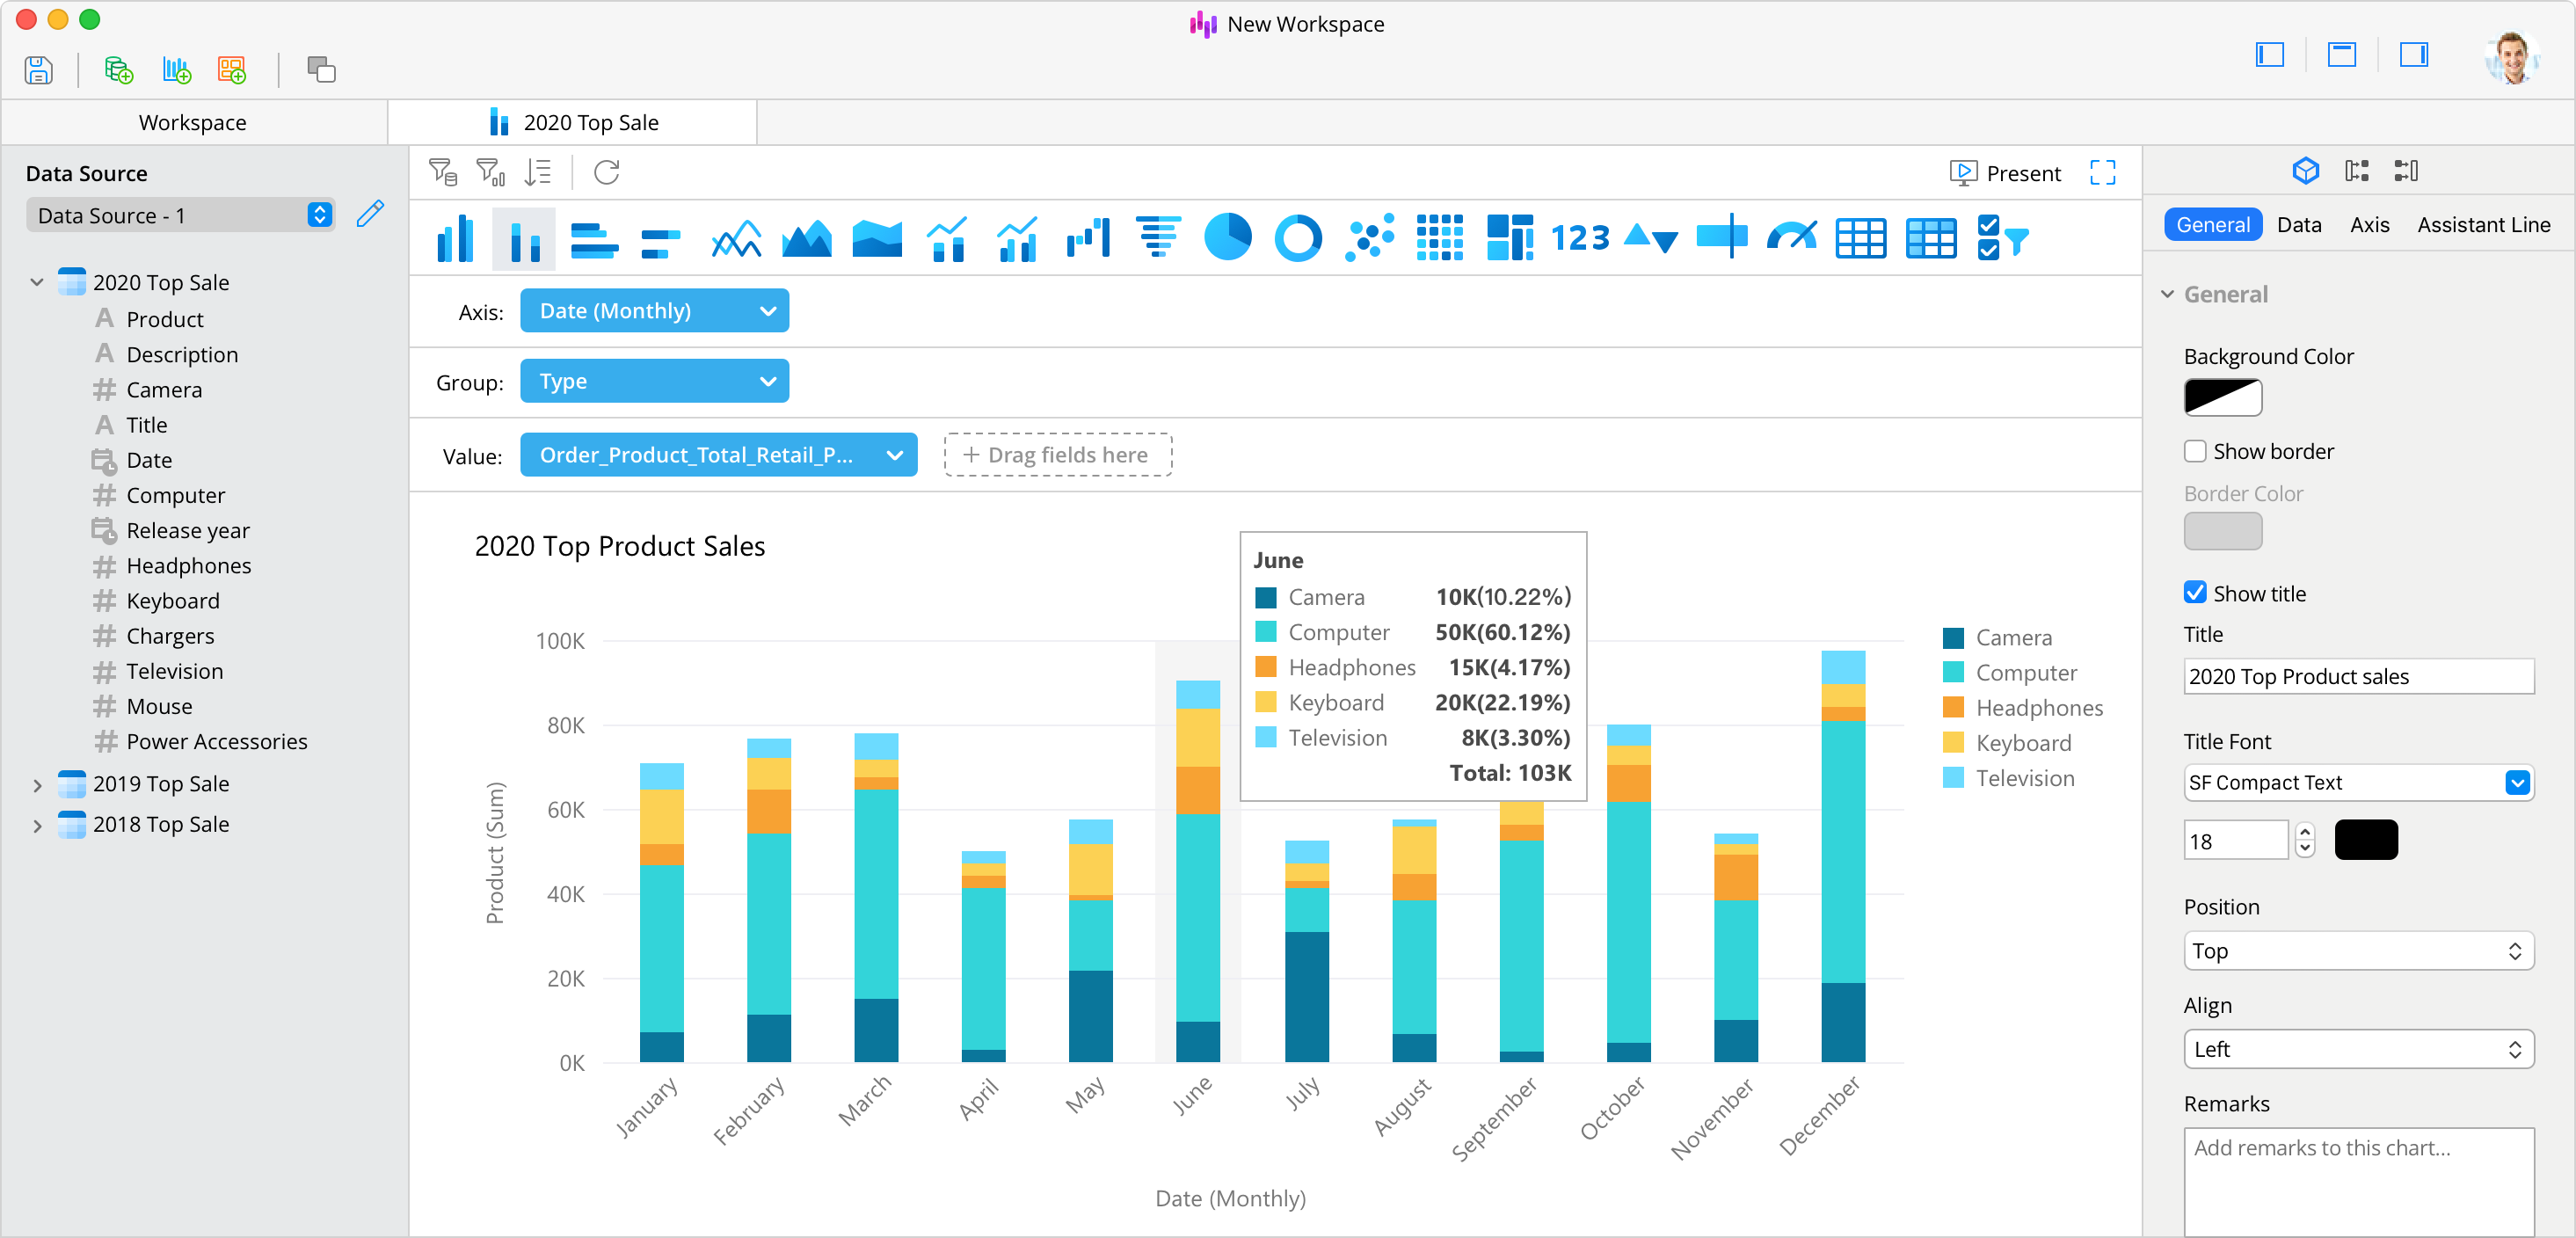This screenshot has width=2576, height=1238.
Task: Click the Present button
Action: (2005, 172)
